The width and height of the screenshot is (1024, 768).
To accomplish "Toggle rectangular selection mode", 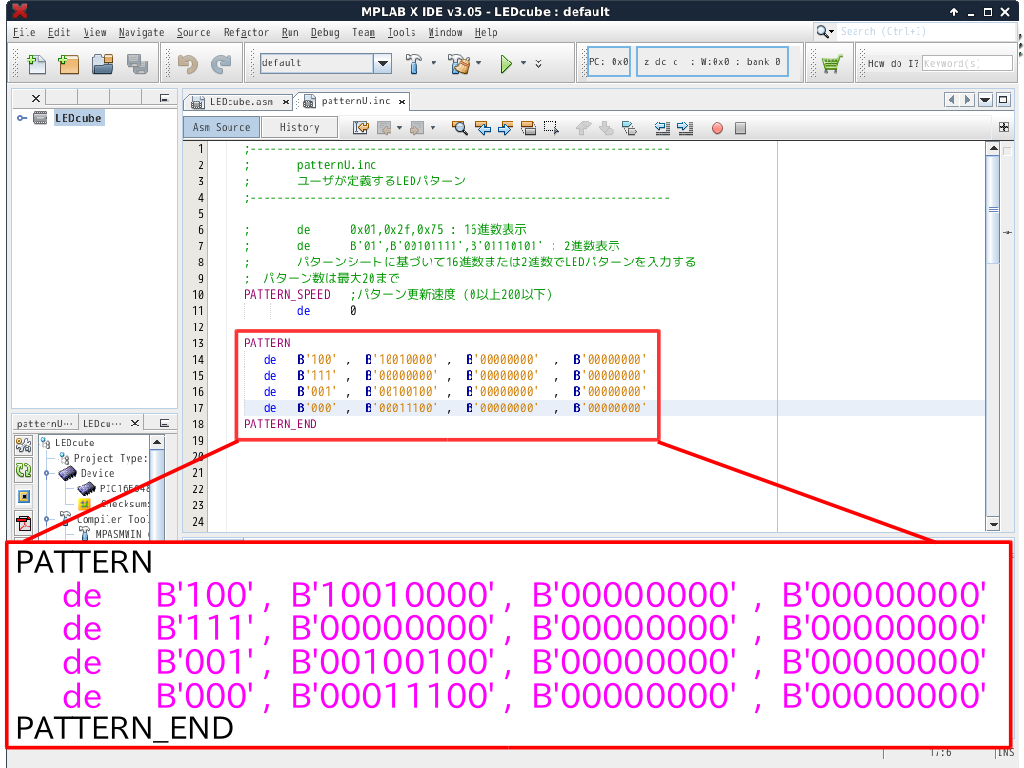I will tap(551, 128).
